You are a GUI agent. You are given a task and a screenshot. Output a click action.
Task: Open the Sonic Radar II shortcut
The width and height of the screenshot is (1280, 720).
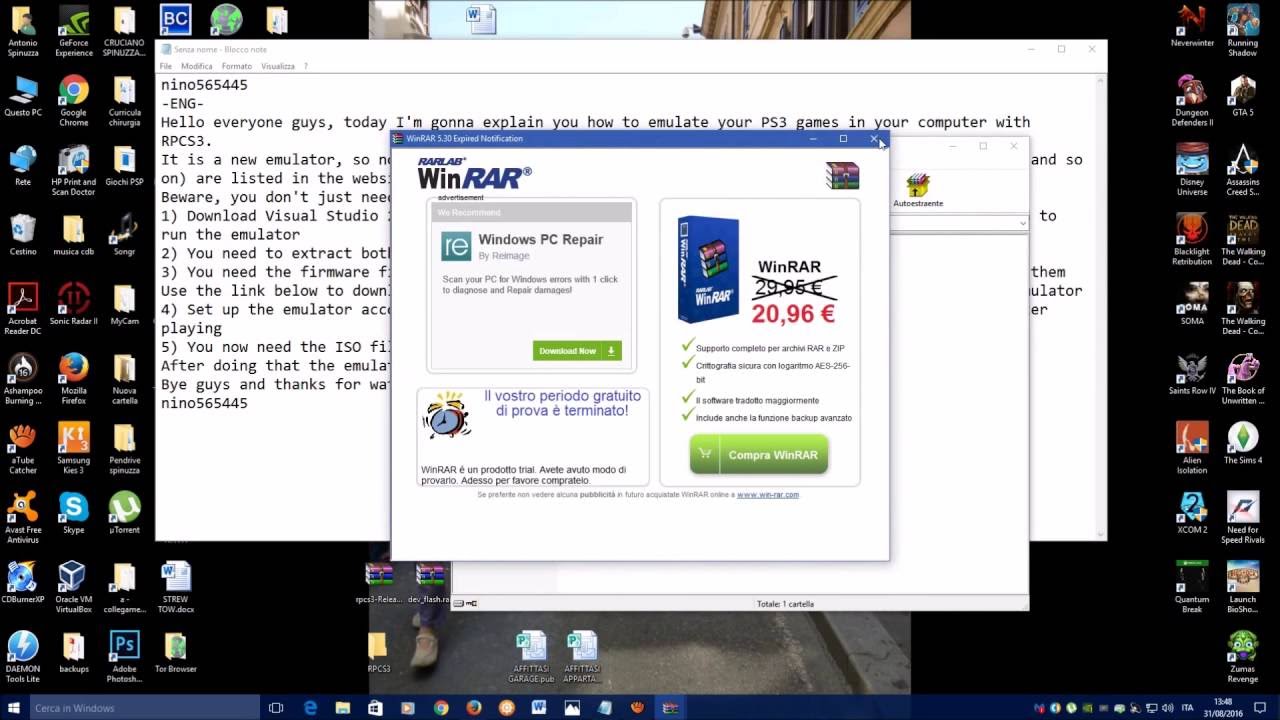pyautogui.click(x=73, y=304)
